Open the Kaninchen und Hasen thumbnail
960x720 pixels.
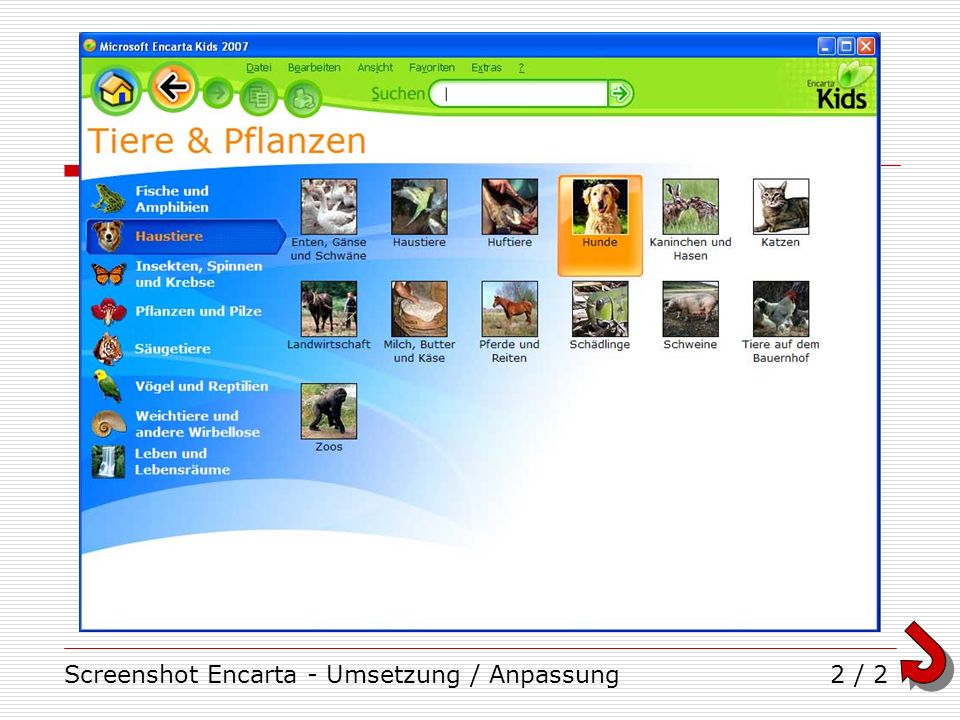coord(691,206)
